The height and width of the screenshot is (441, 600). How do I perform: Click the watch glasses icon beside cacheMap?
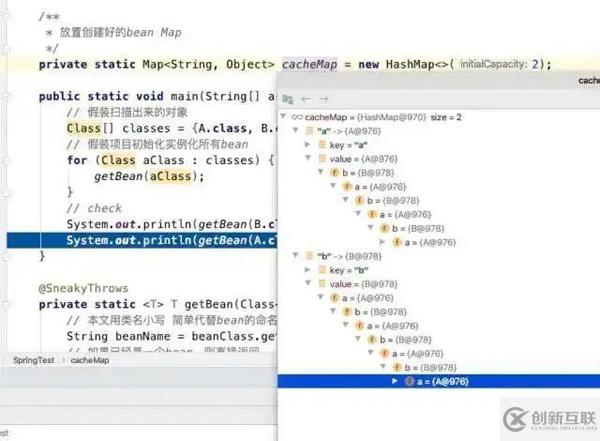coord(297,117)
